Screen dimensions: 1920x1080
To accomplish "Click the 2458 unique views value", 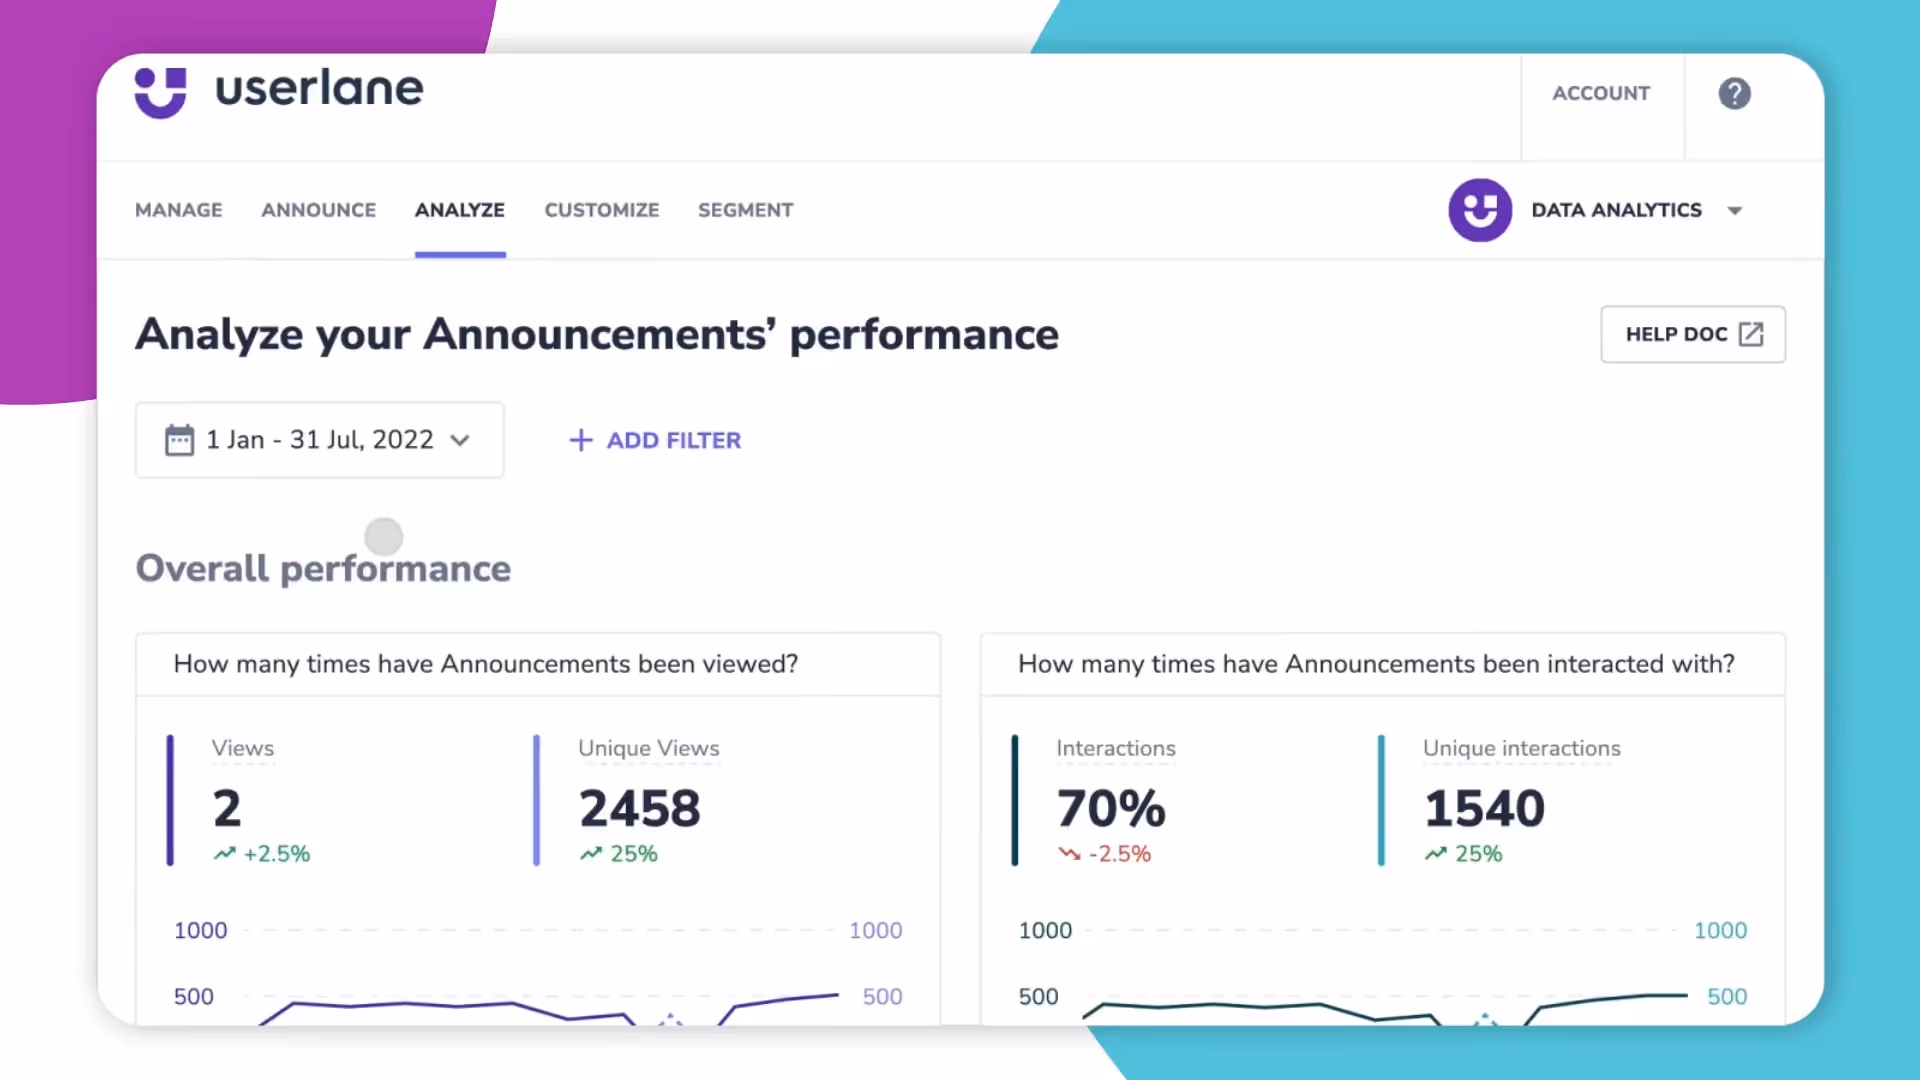I will 640,808.
